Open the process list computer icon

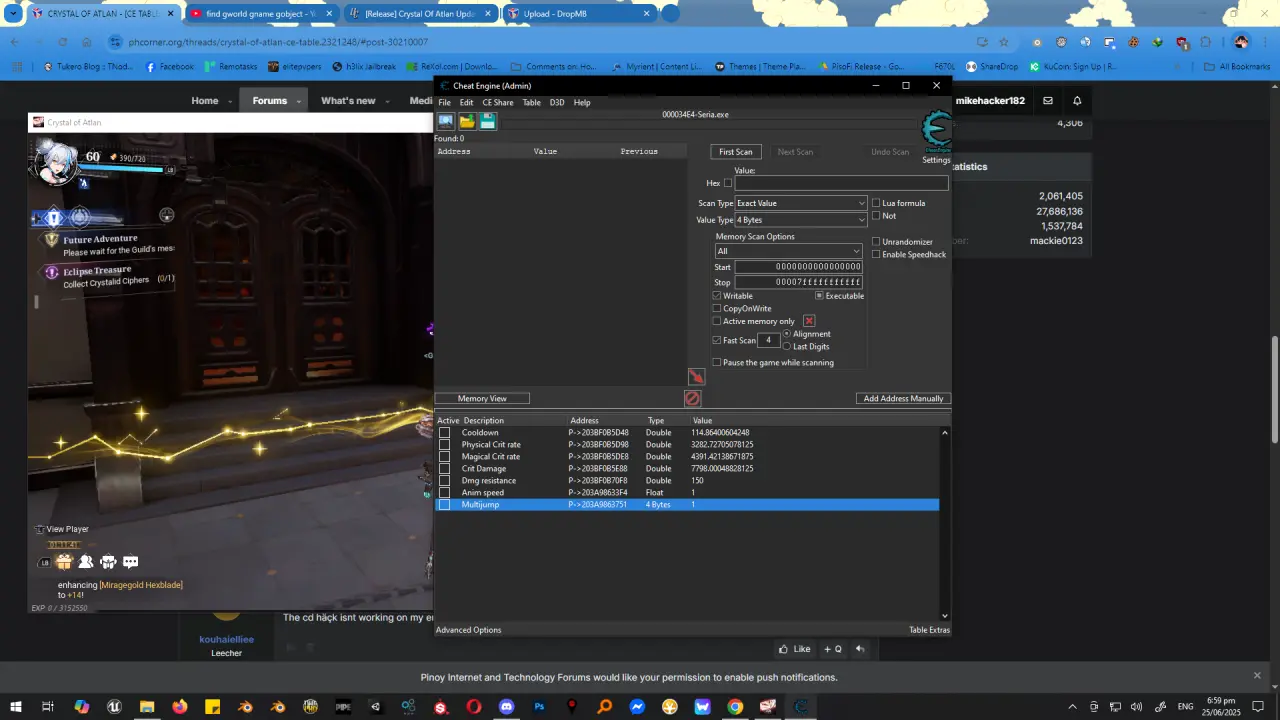coord(446,121)
